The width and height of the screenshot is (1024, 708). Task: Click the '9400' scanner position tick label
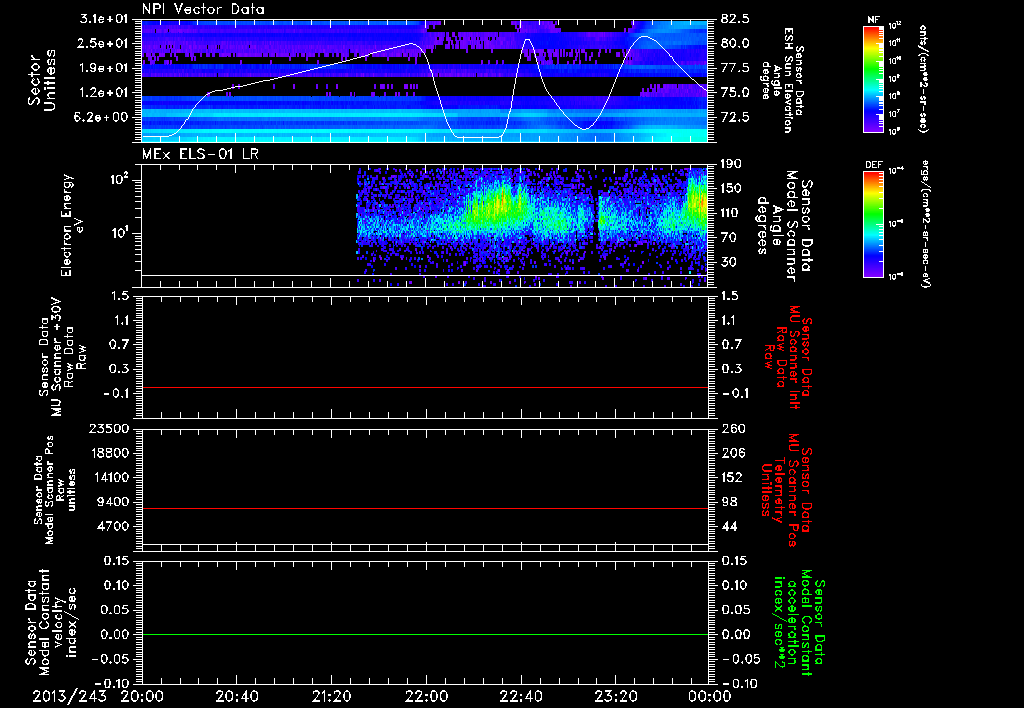[x=114, y=502]
